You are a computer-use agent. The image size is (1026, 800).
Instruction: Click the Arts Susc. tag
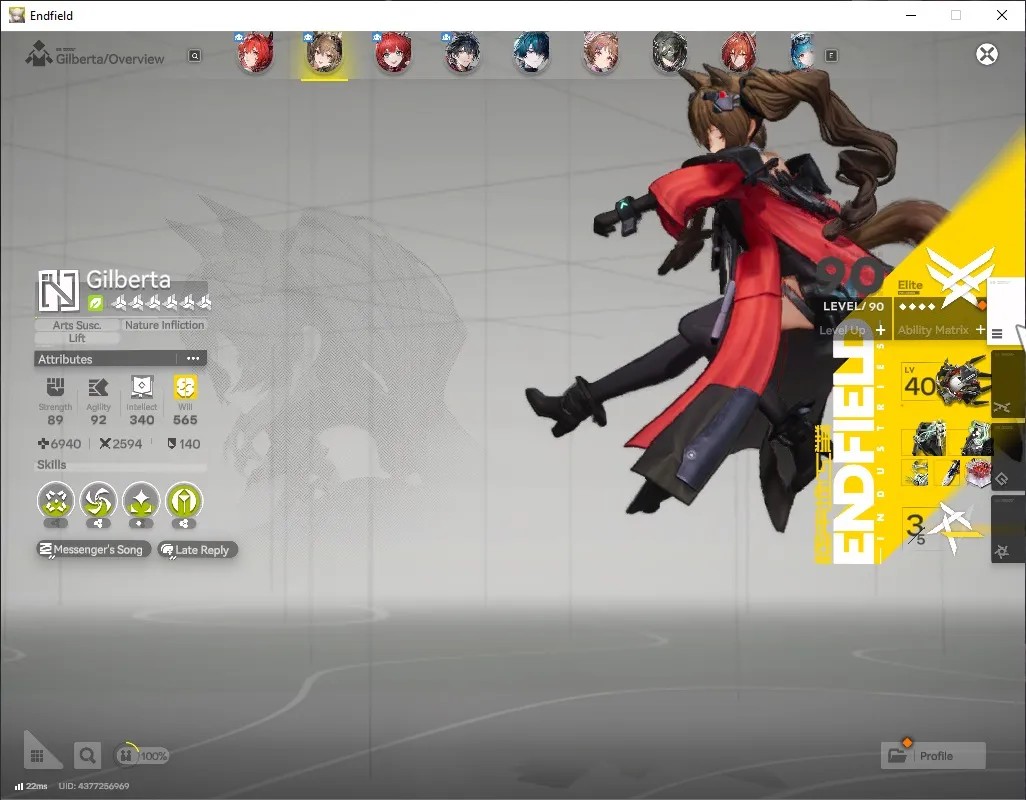(77, 325)
